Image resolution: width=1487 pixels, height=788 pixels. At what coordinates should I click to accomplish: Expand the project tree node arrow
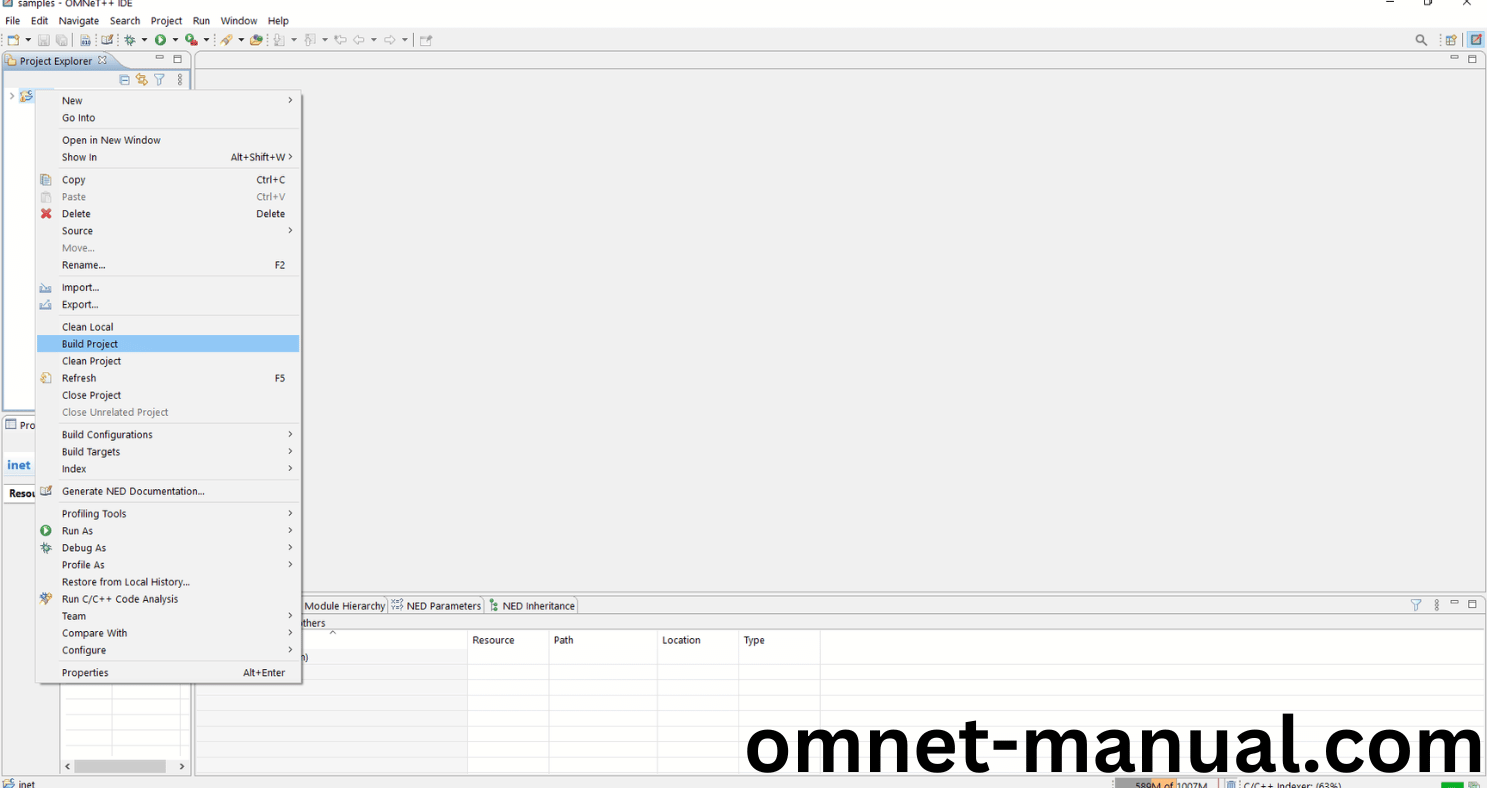click(x=11, y=96)
